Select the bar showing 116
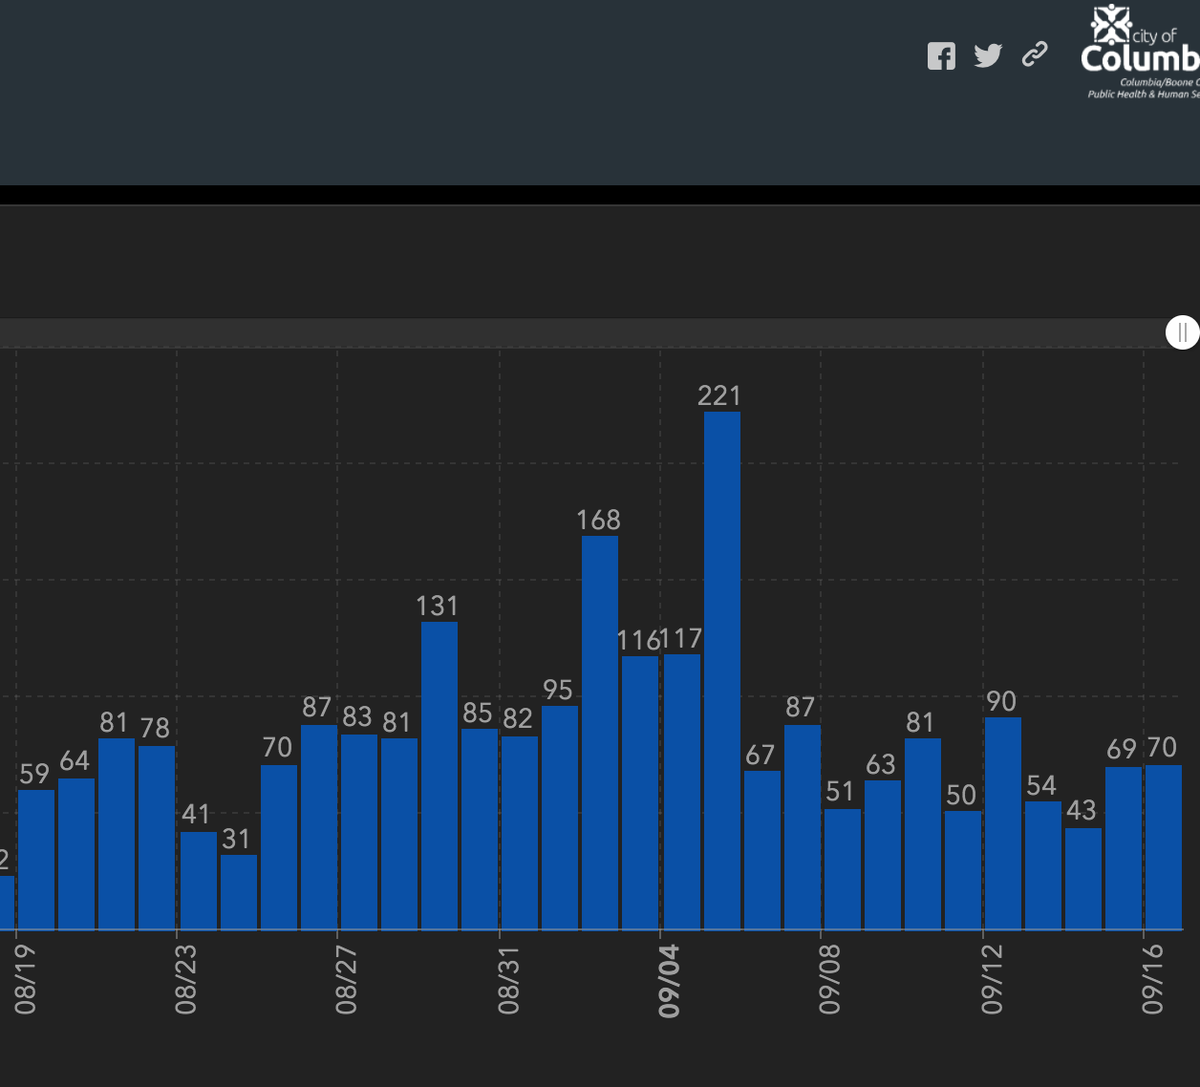The height and width of the screenshot is (1087, 1200). (640, 792)
